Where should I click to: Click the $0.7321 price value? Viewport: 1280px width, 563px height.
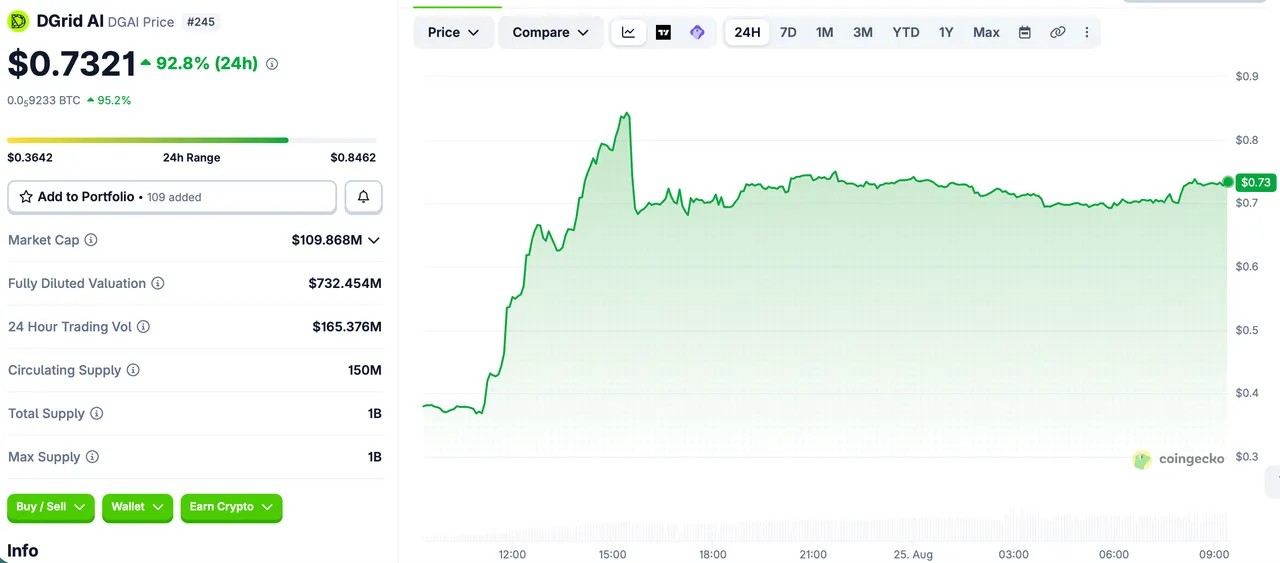[x=71, y=64]
